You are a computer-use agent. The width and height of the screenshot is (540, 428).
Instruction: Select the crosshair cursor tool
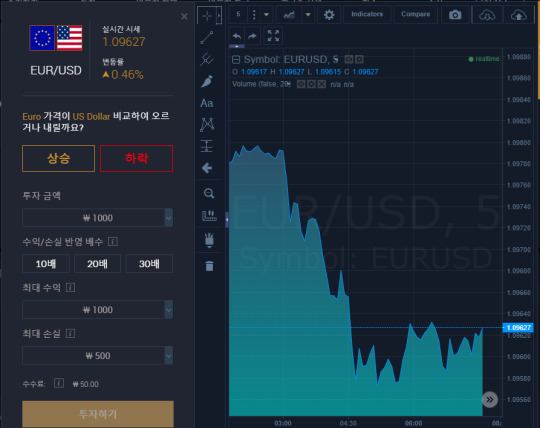207,15
